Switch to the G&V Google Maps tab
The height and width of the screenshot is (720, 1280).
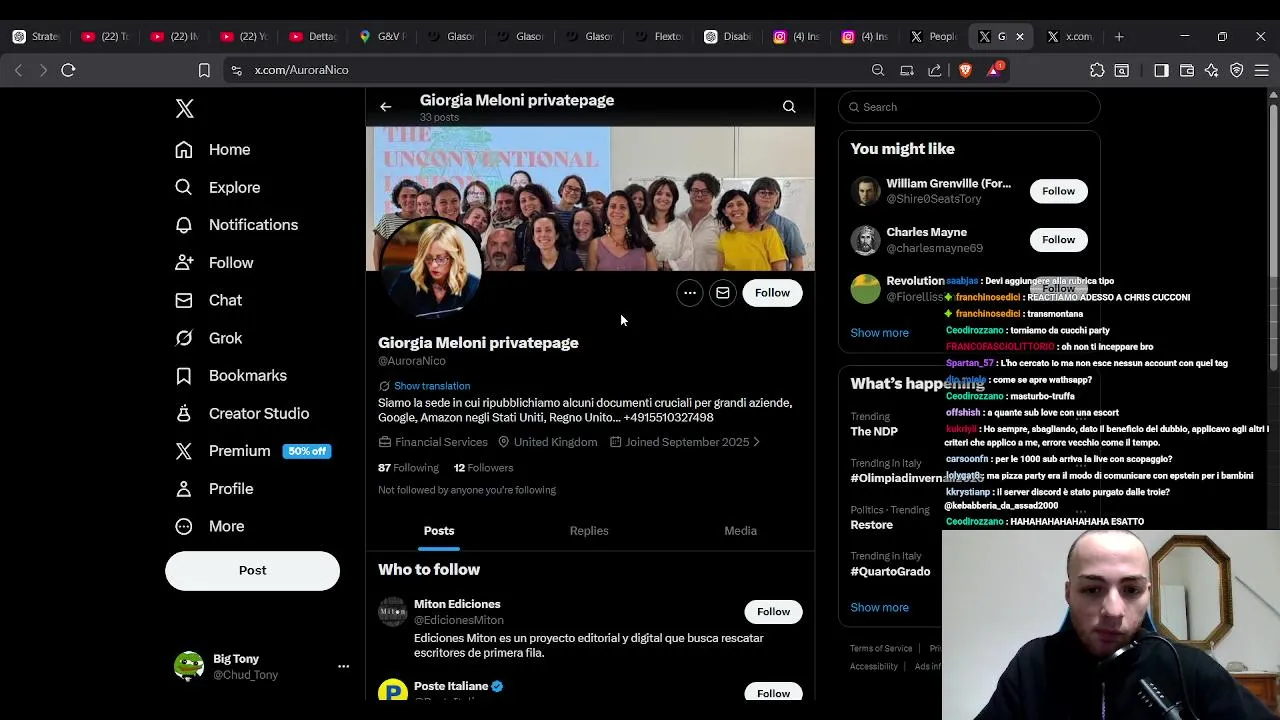tap(382, 37)
